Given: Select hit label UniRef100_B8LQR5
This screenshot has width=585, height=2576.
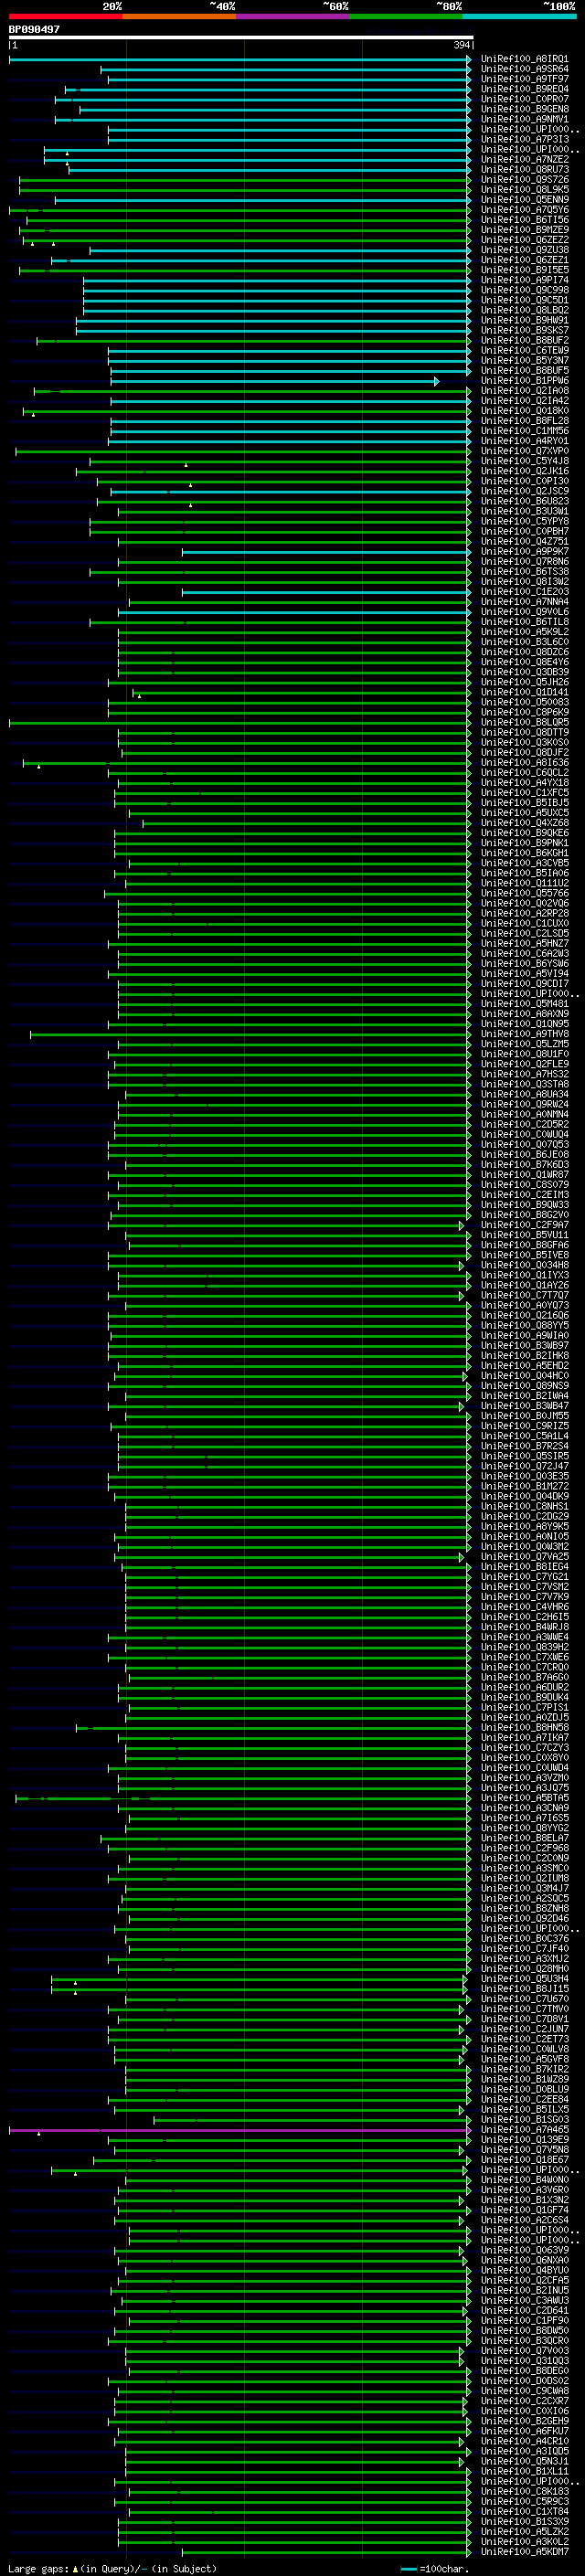Looking at the screenshot, I should pos(524,723).
